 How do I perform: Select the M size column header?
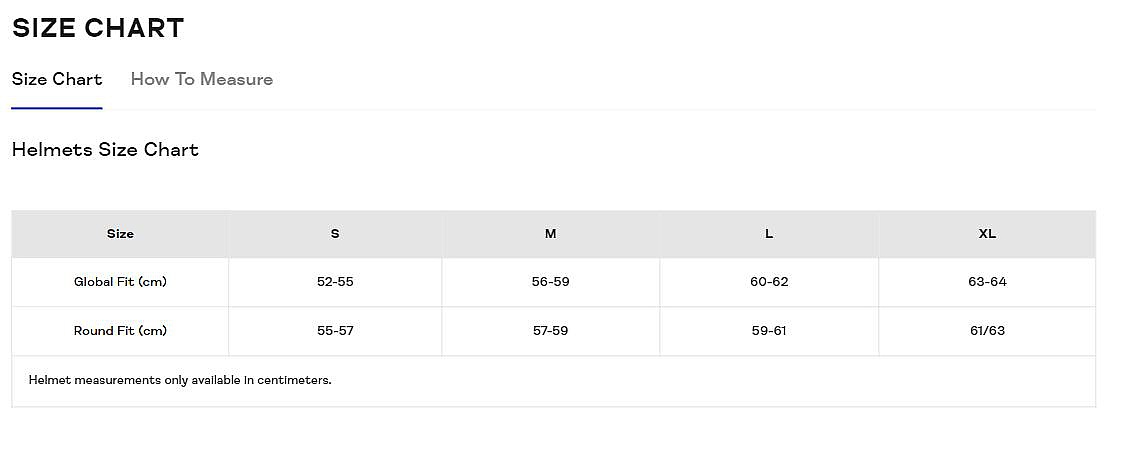[x=550, y=234]
